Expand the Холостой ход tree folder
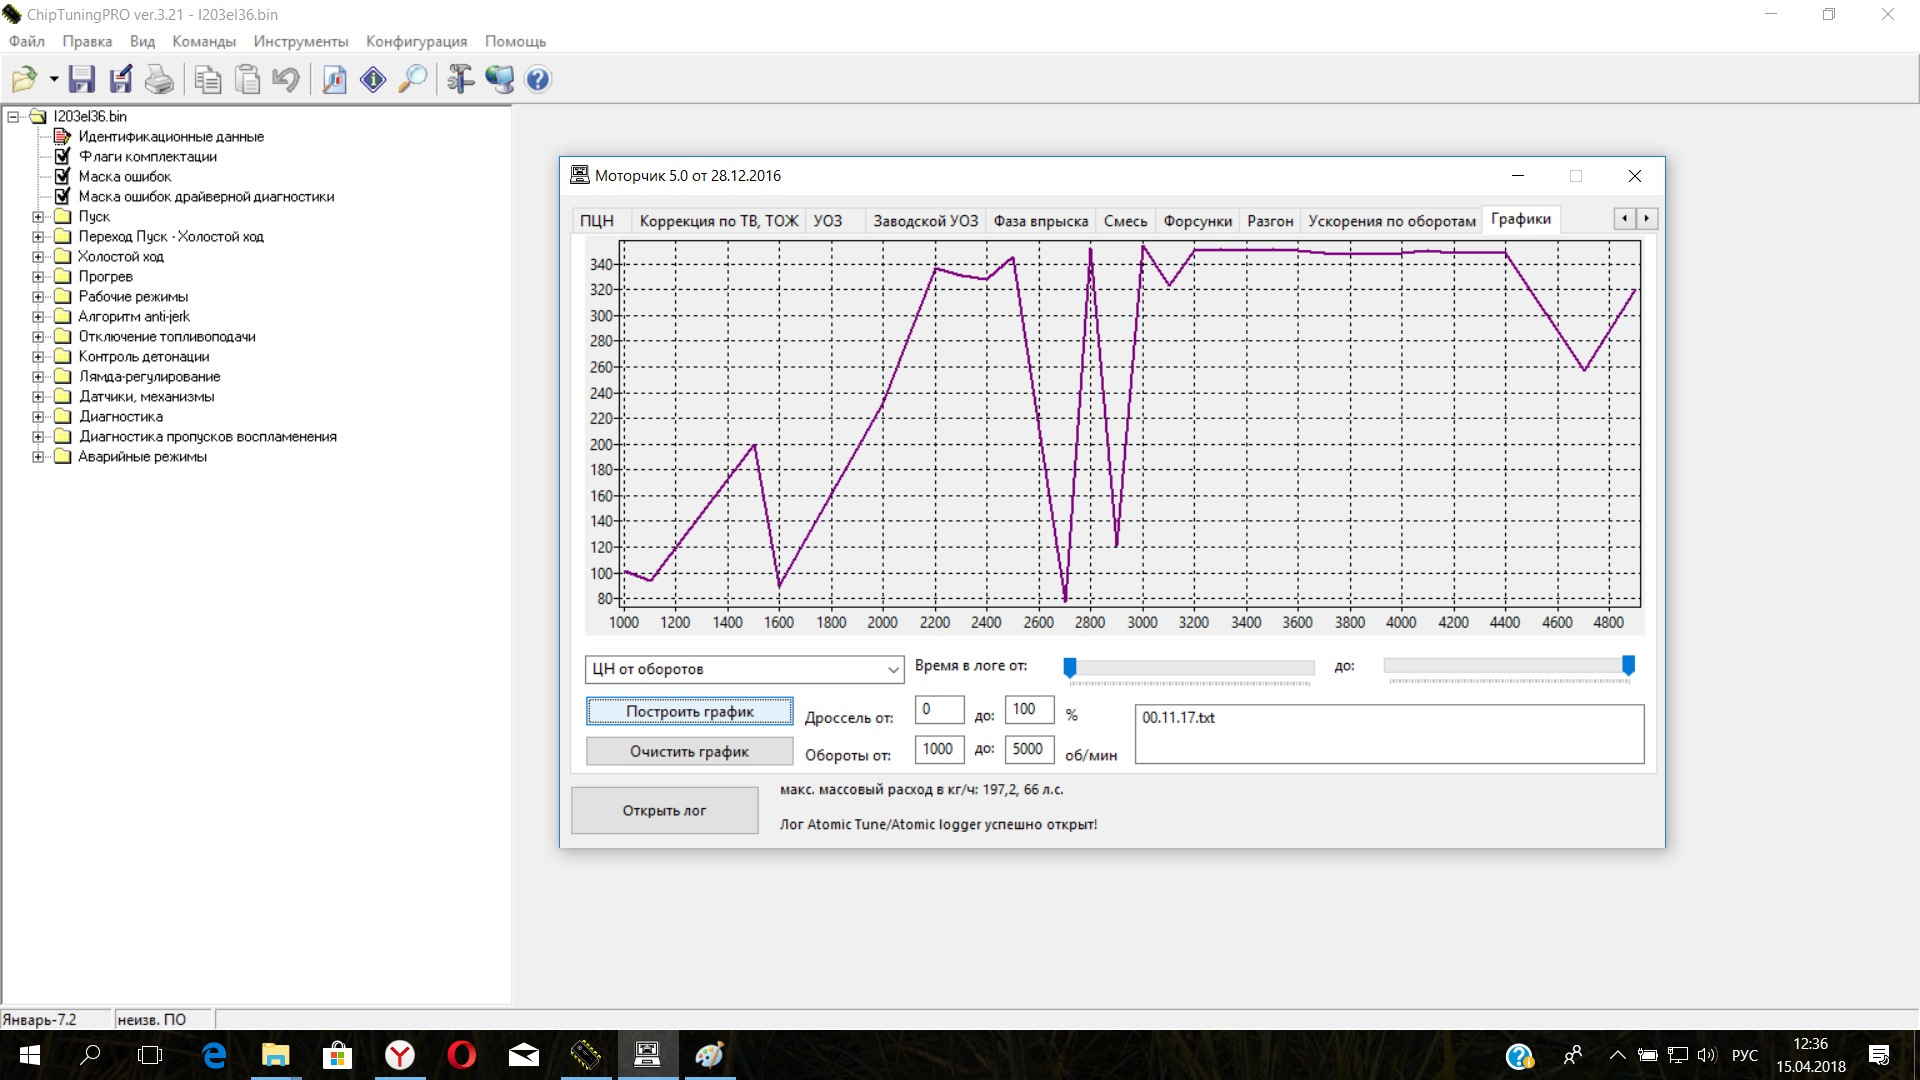This screenshot has width=1920, height=1080. pyautogui.click(x=38, y=256)
